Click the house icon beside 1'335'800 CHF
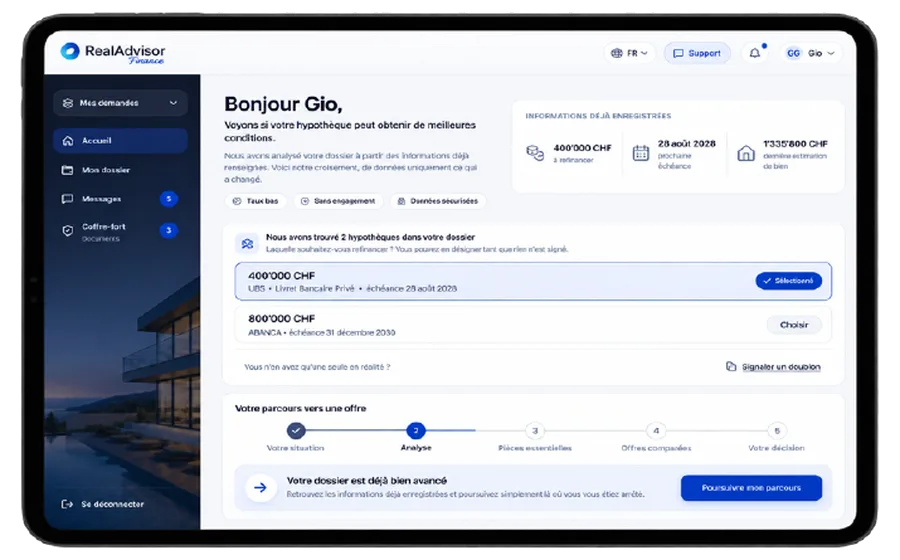This screenshot has width=900, height=560. click(x=746, y=153)
